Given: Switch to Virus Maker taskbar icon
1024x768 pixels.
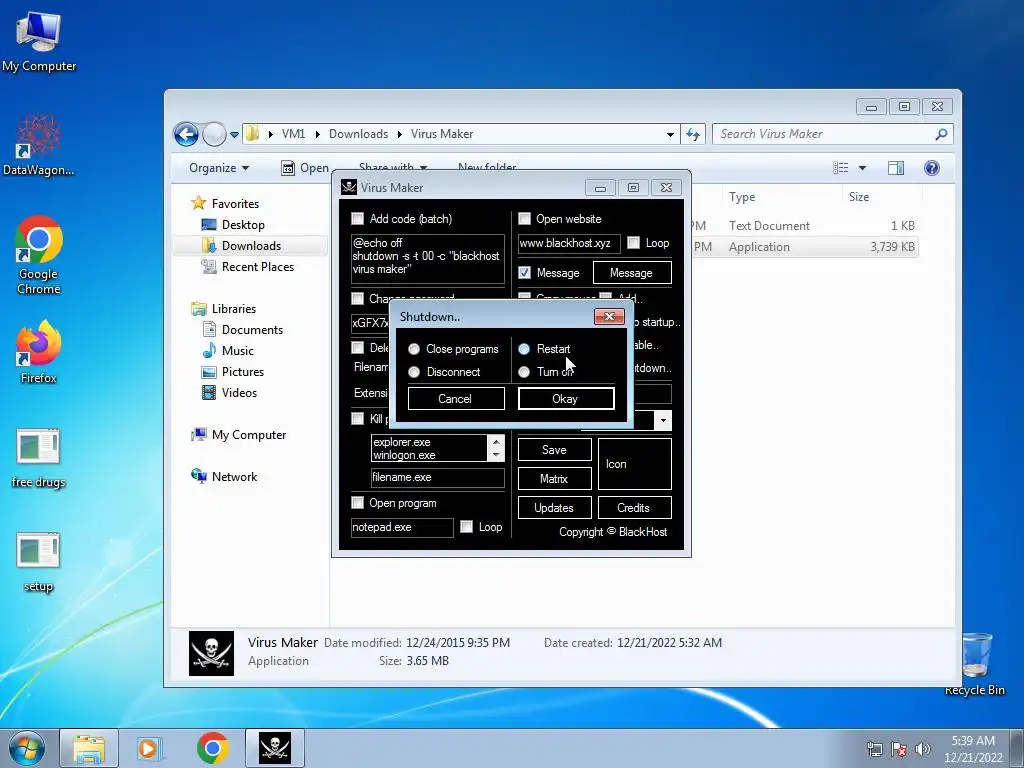Looking at the screenshot, I should (x=274, y=748).
